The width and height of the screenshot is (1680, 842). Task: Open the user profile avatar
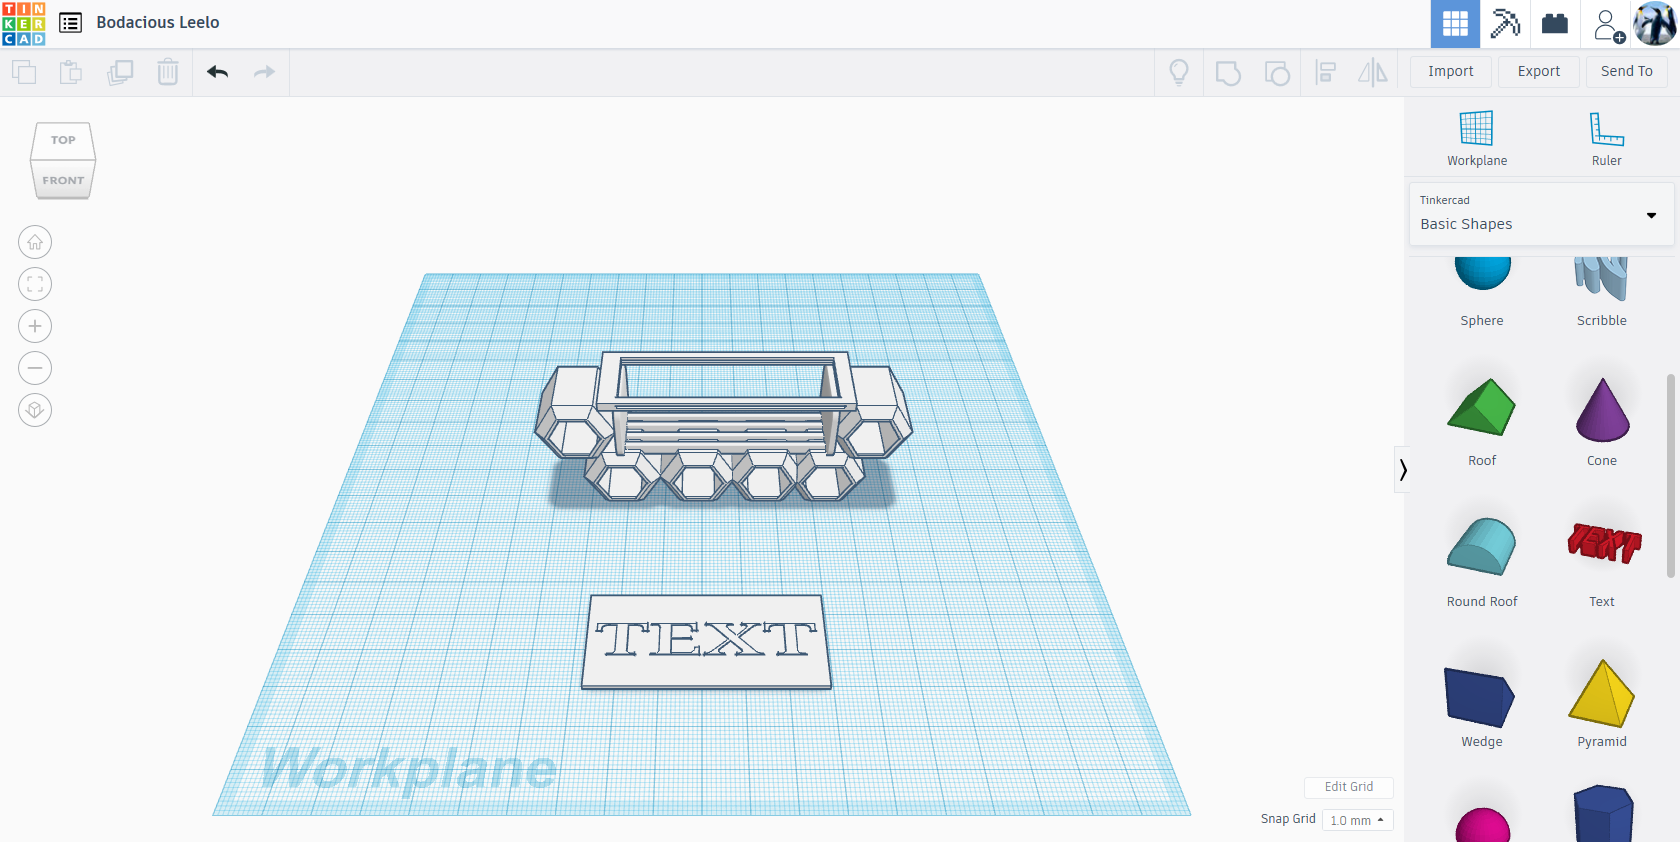point(1655,23)
